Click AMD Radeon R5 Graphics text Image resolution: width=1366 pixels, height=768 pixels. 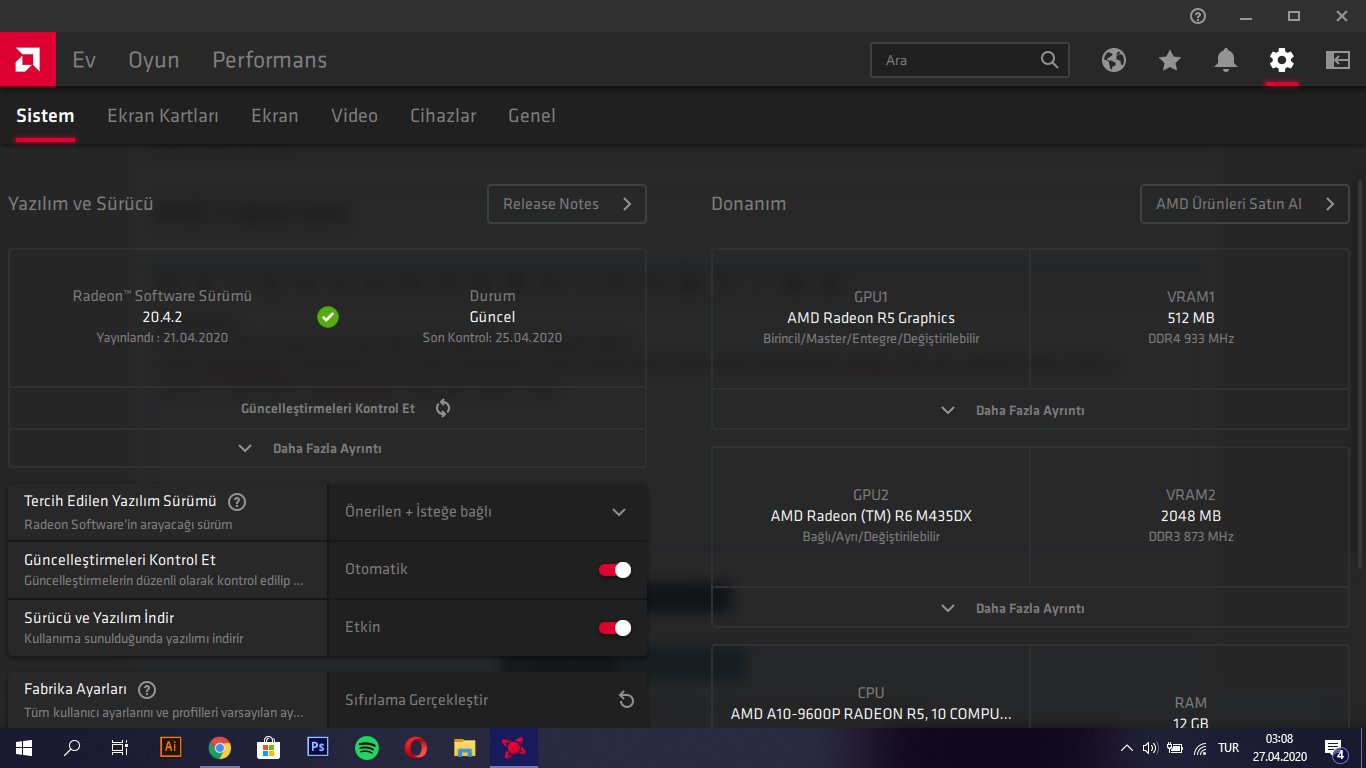pyautogui.click(x=871, y=318)
